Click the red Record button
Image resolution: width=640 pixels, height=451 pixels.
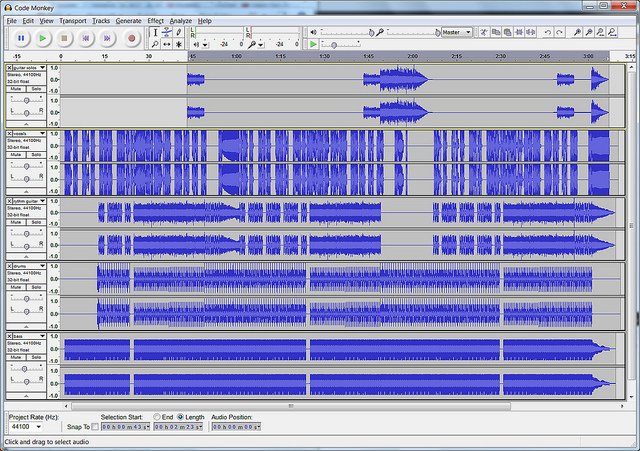[131, 38]
